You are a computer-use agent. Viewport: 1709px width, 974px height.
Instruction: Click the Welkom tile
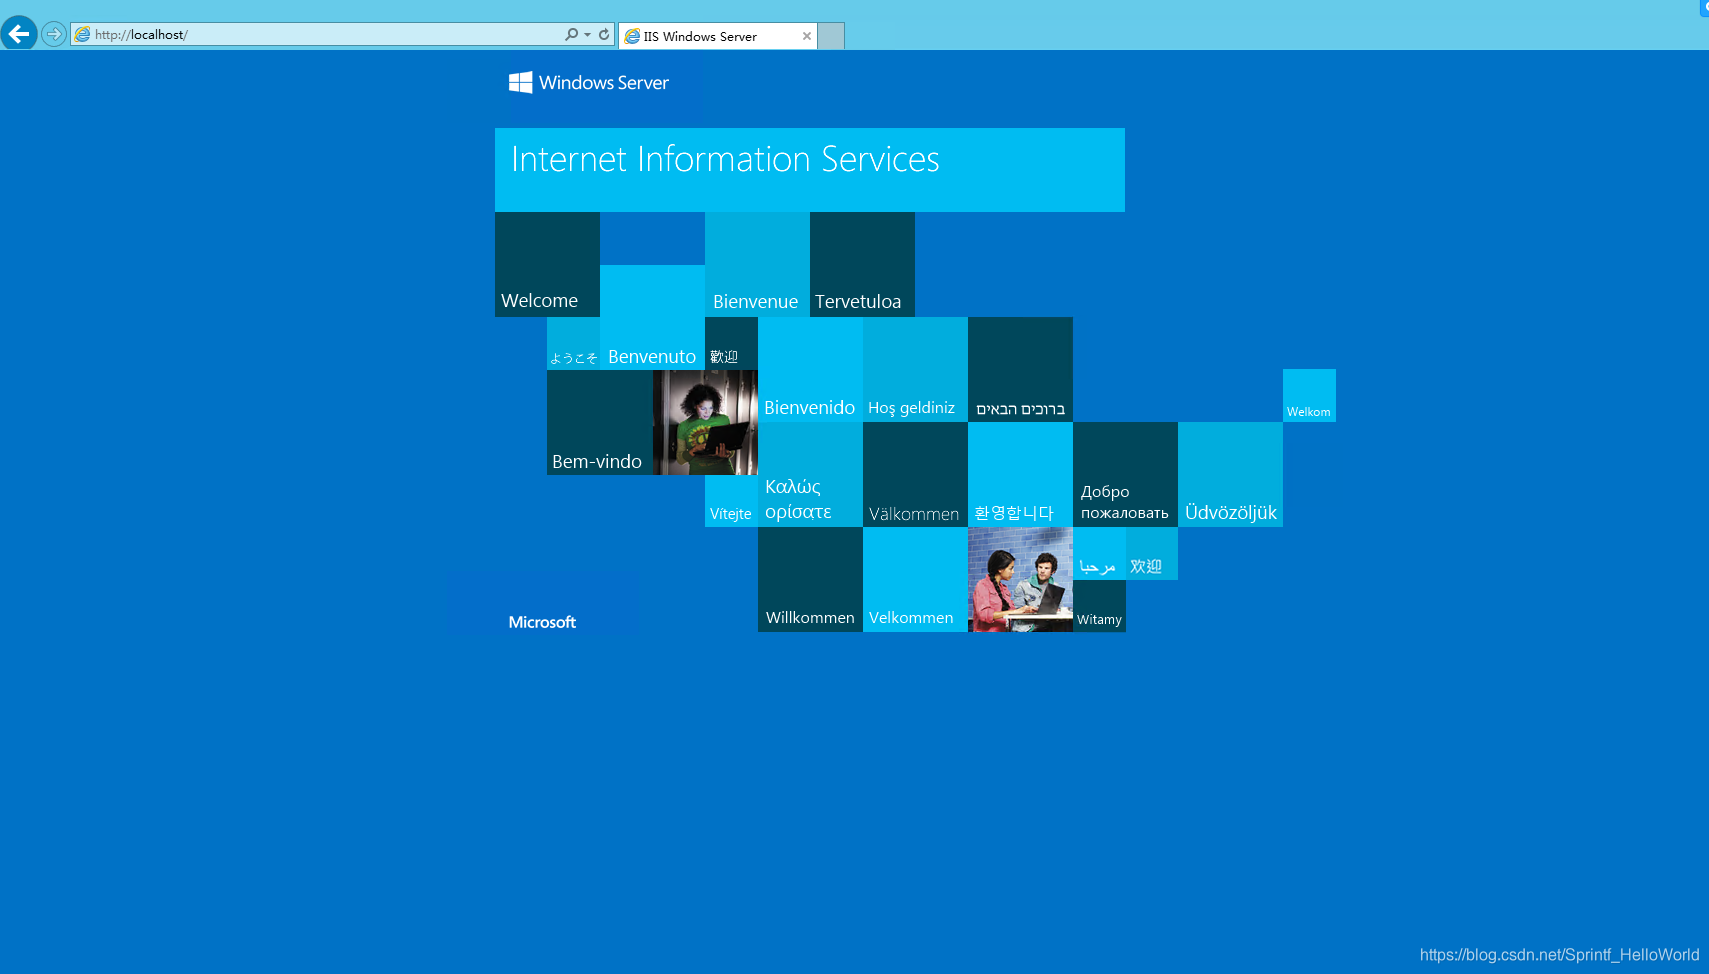pos(1309,395)
